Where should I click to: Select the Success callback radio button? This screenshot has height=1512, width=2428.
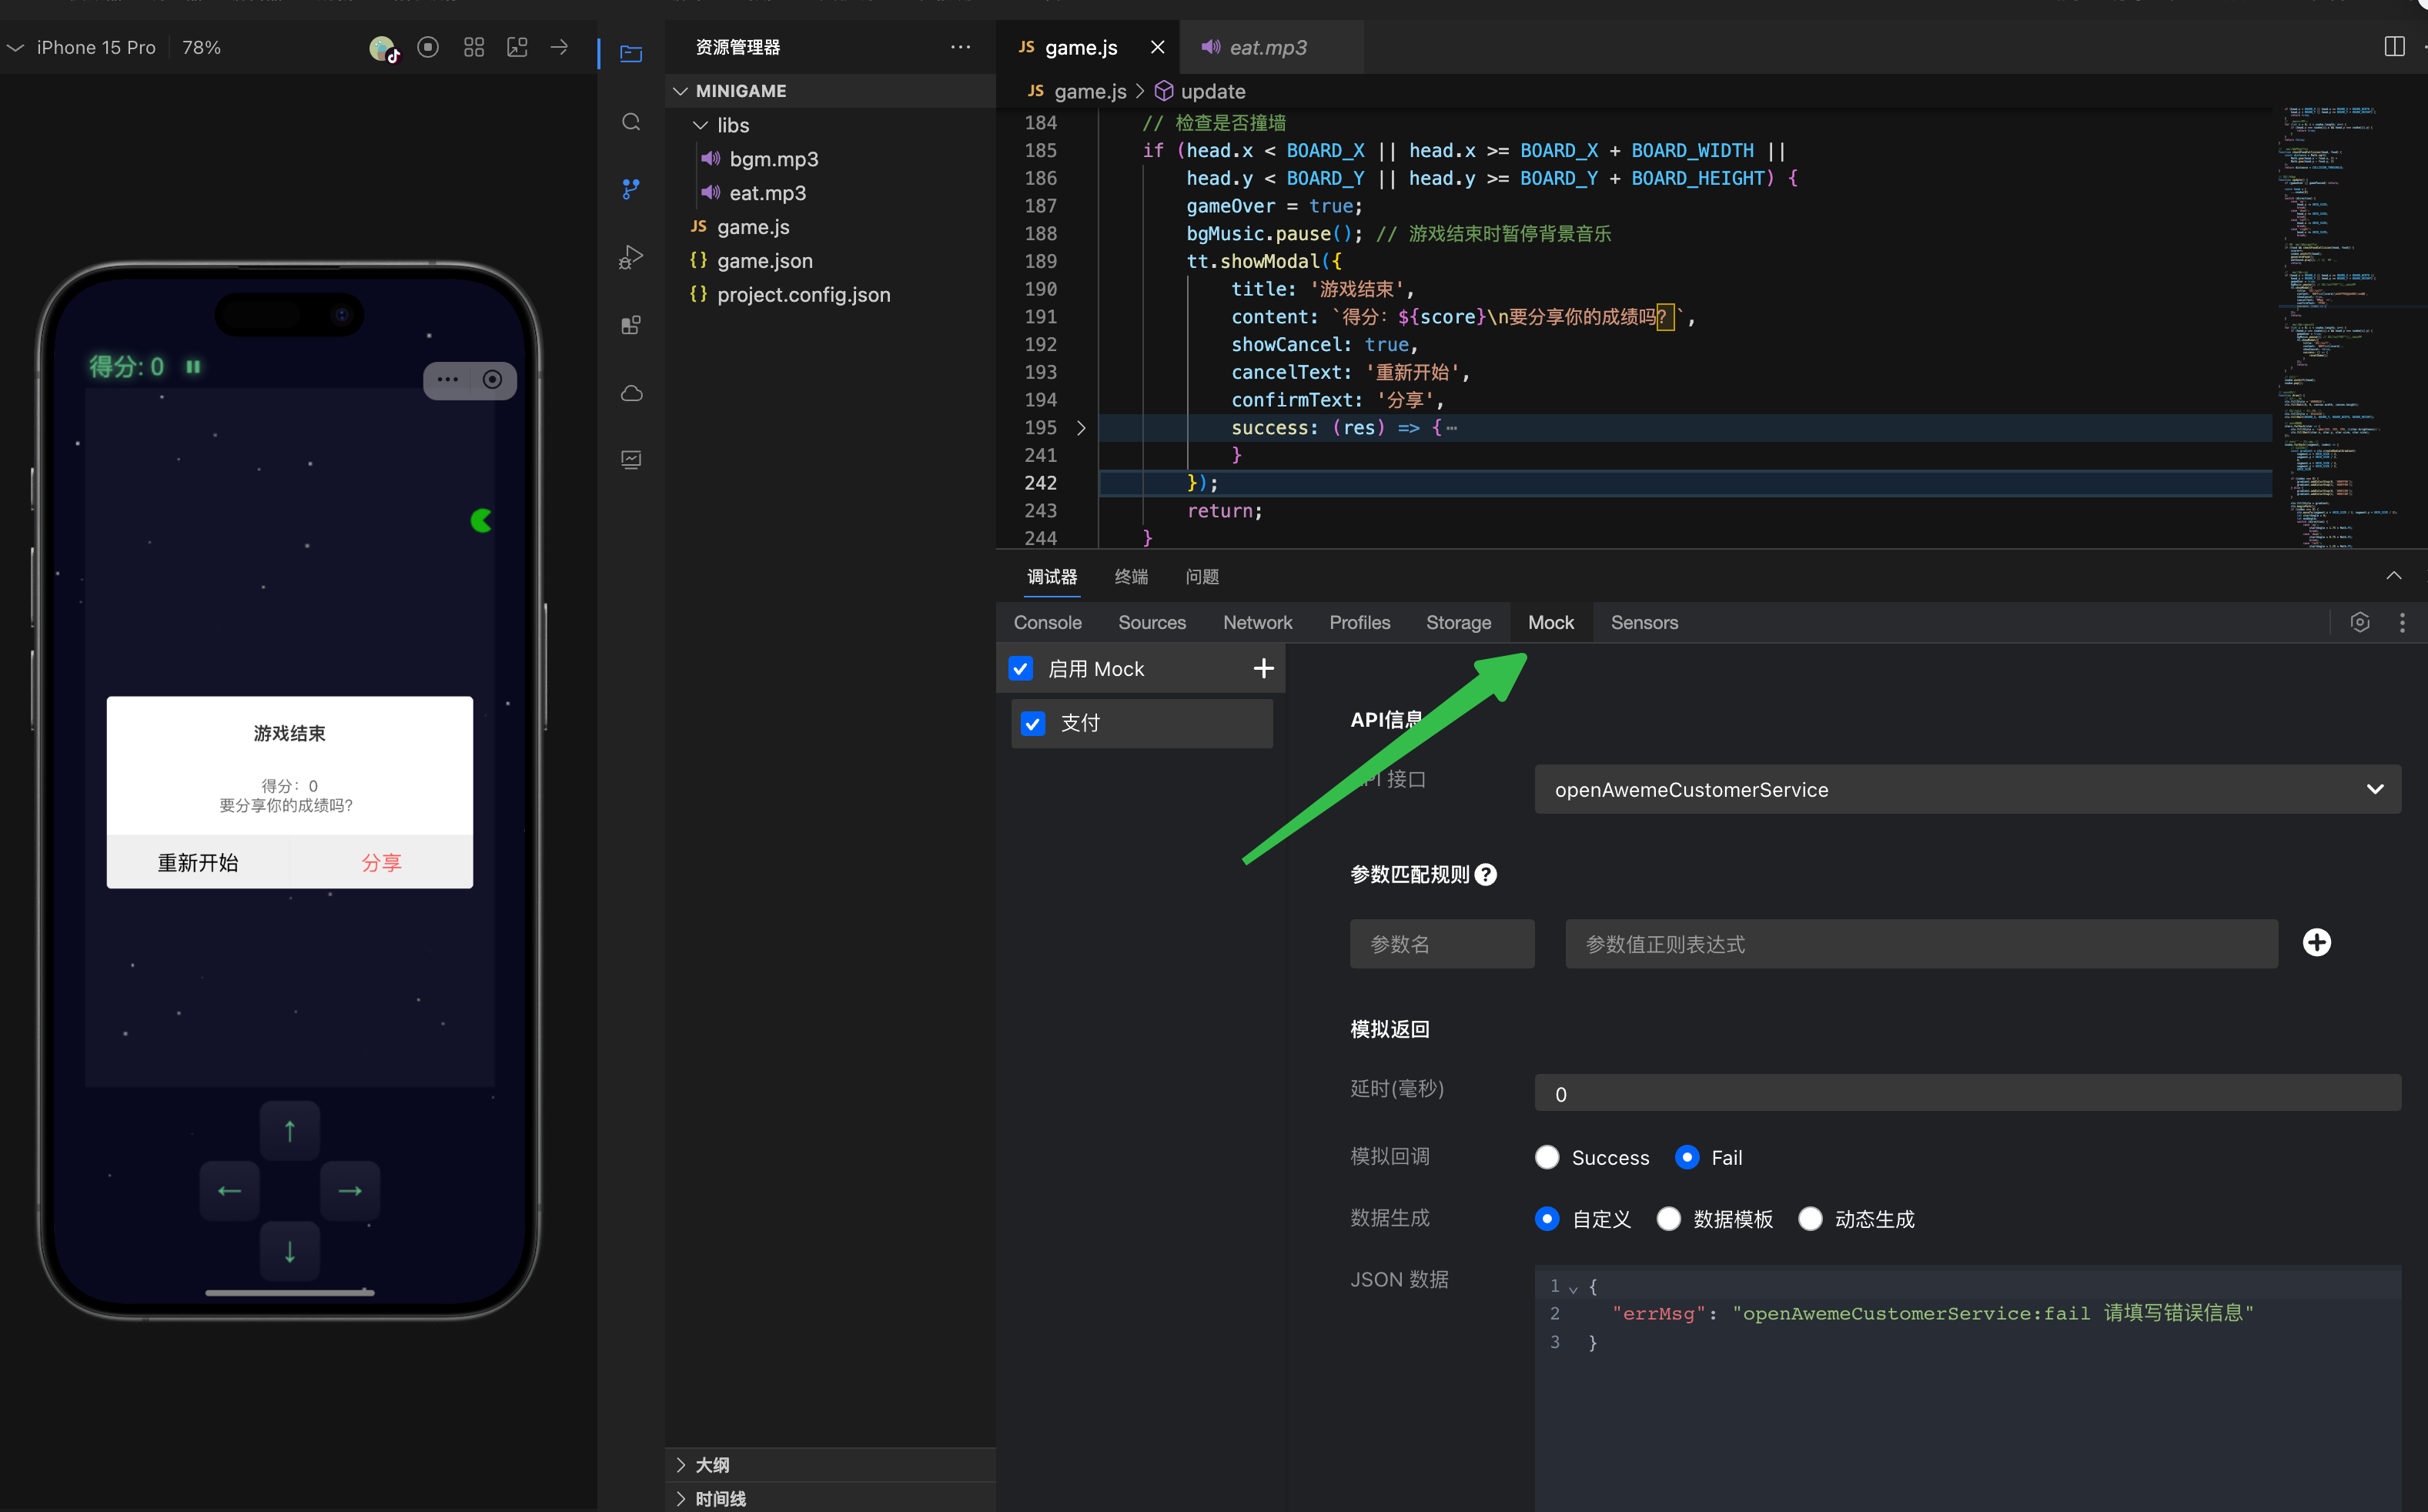pyautogui.click(x=1547, y=1157)
